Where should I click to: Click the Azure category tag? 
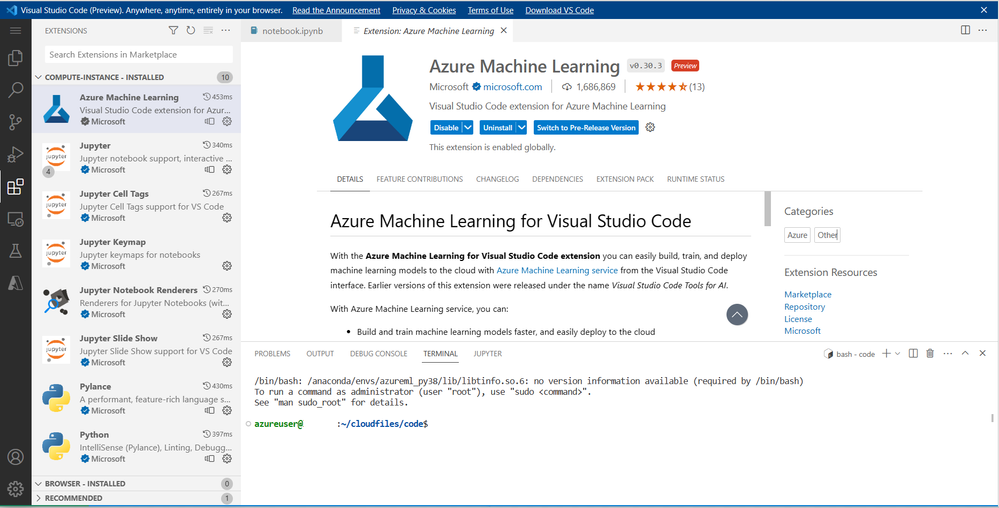pos(797,235)
